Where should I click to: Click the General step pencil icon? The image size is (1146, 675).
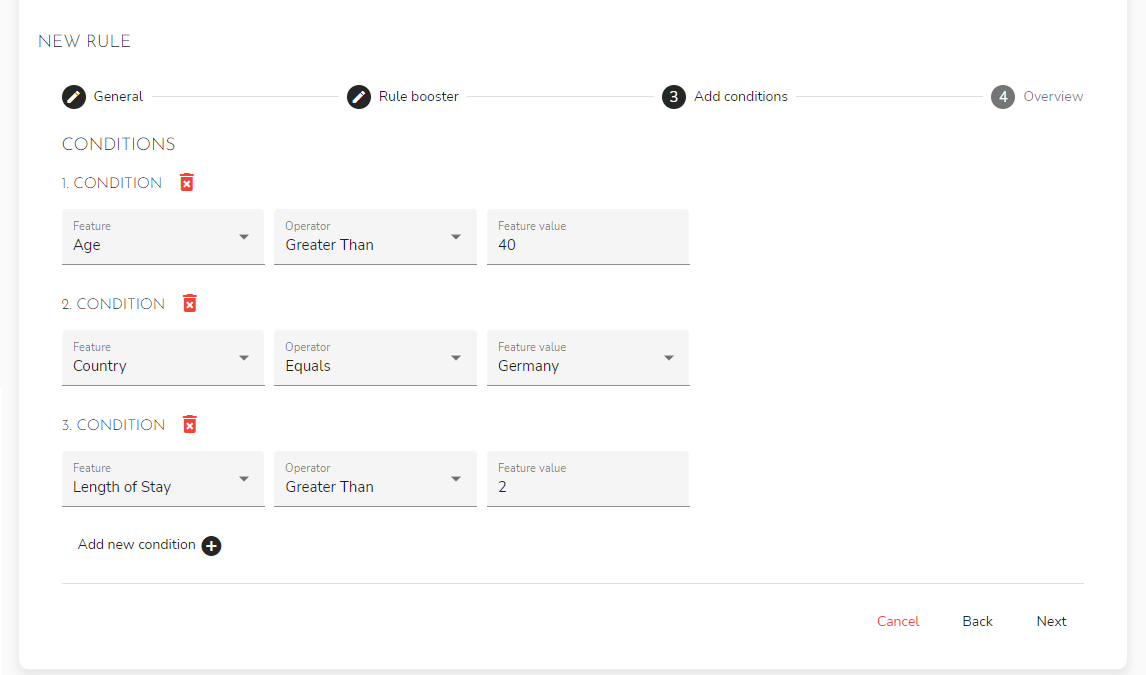(x=73, y=97)
